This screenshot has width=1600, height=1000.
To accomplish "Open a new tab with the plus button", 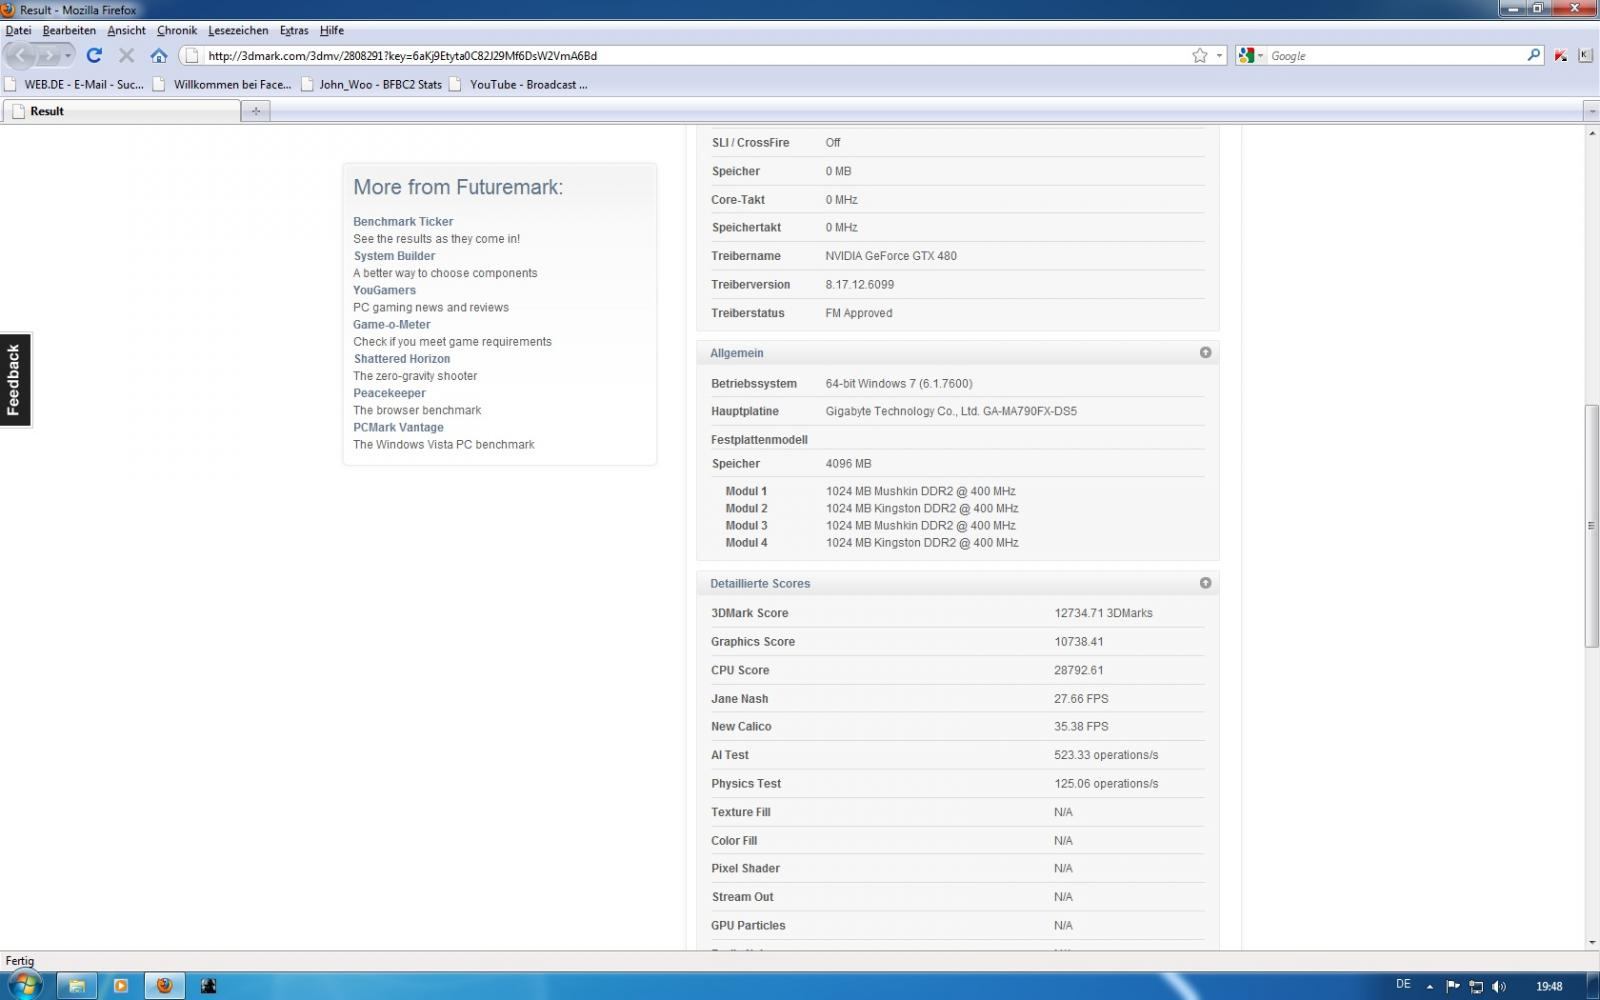I will tap(256, 111).
